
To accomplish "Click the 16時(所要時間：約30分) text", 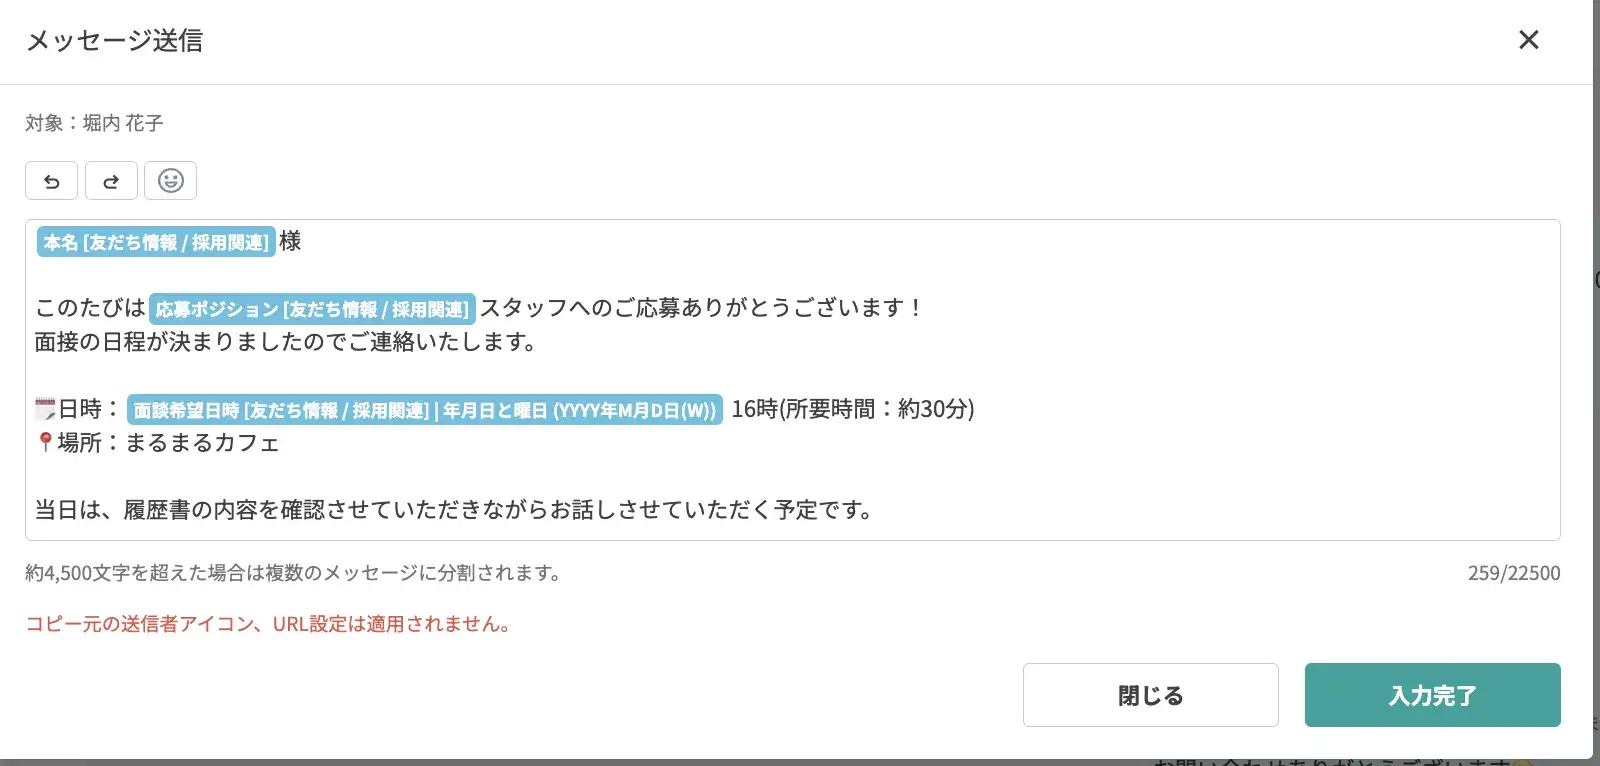I will coord(852,409).
